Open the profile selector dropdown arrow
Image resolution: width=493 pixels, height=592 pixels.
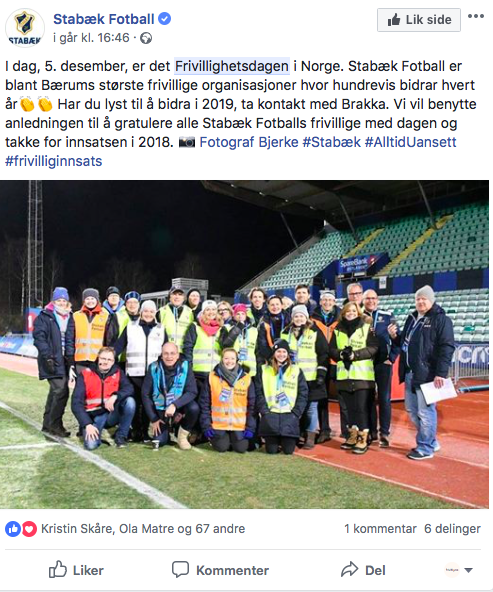pos(468,570)
